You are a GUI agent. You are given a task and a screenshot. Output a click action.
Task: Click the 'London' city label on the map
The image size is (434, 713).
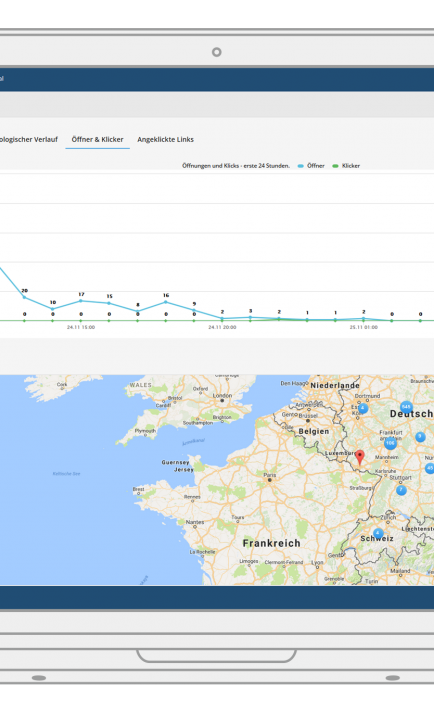(222, 396)
